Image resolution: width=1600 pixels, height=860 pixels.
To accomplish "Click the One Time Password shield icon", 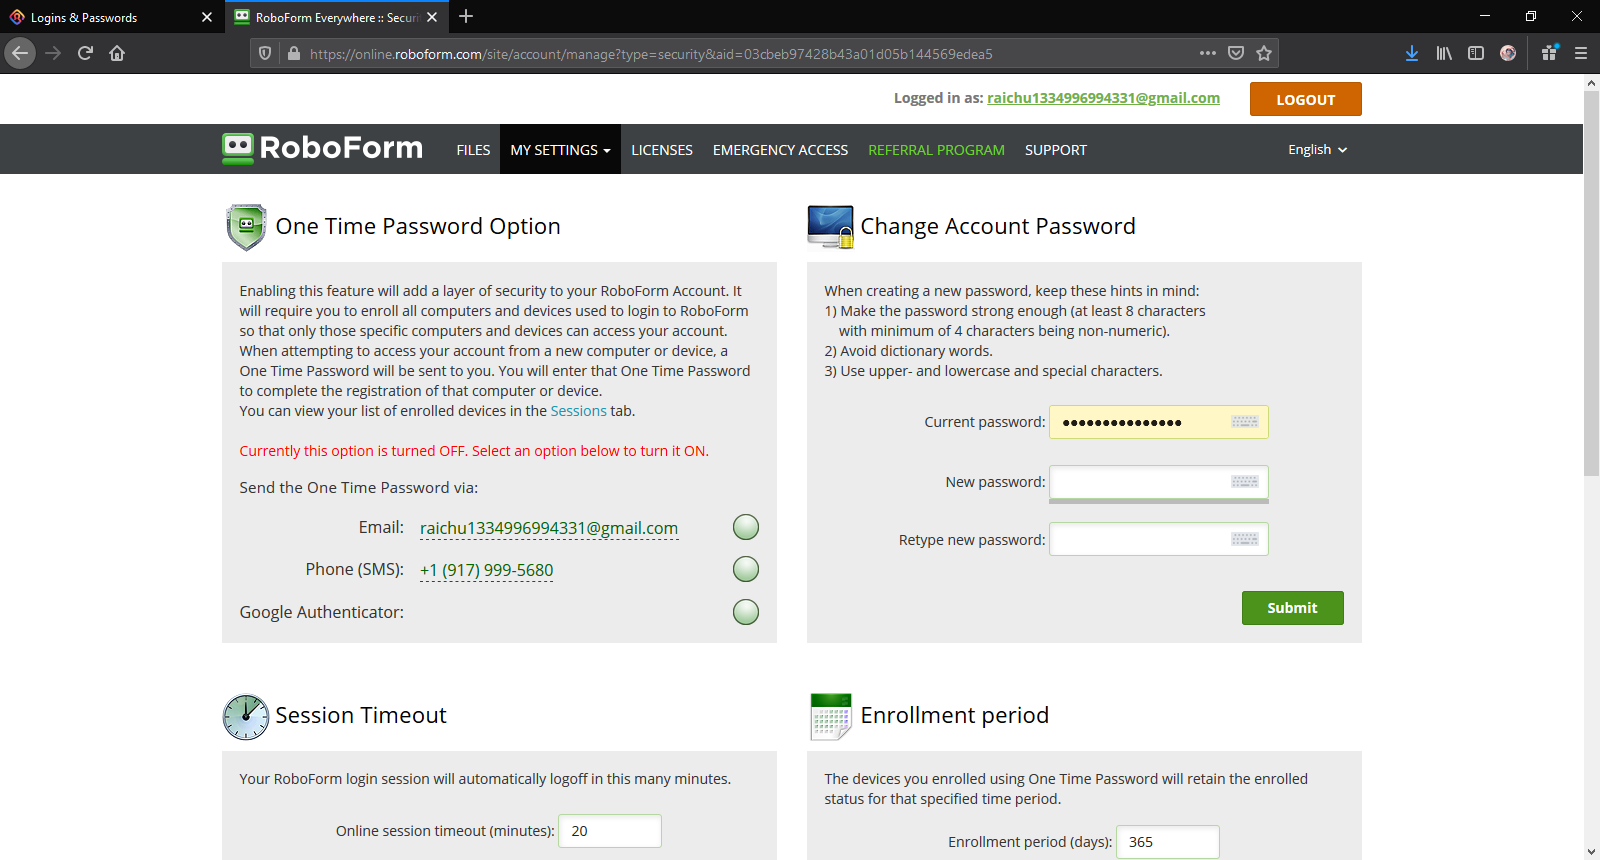I will (246, 227).
